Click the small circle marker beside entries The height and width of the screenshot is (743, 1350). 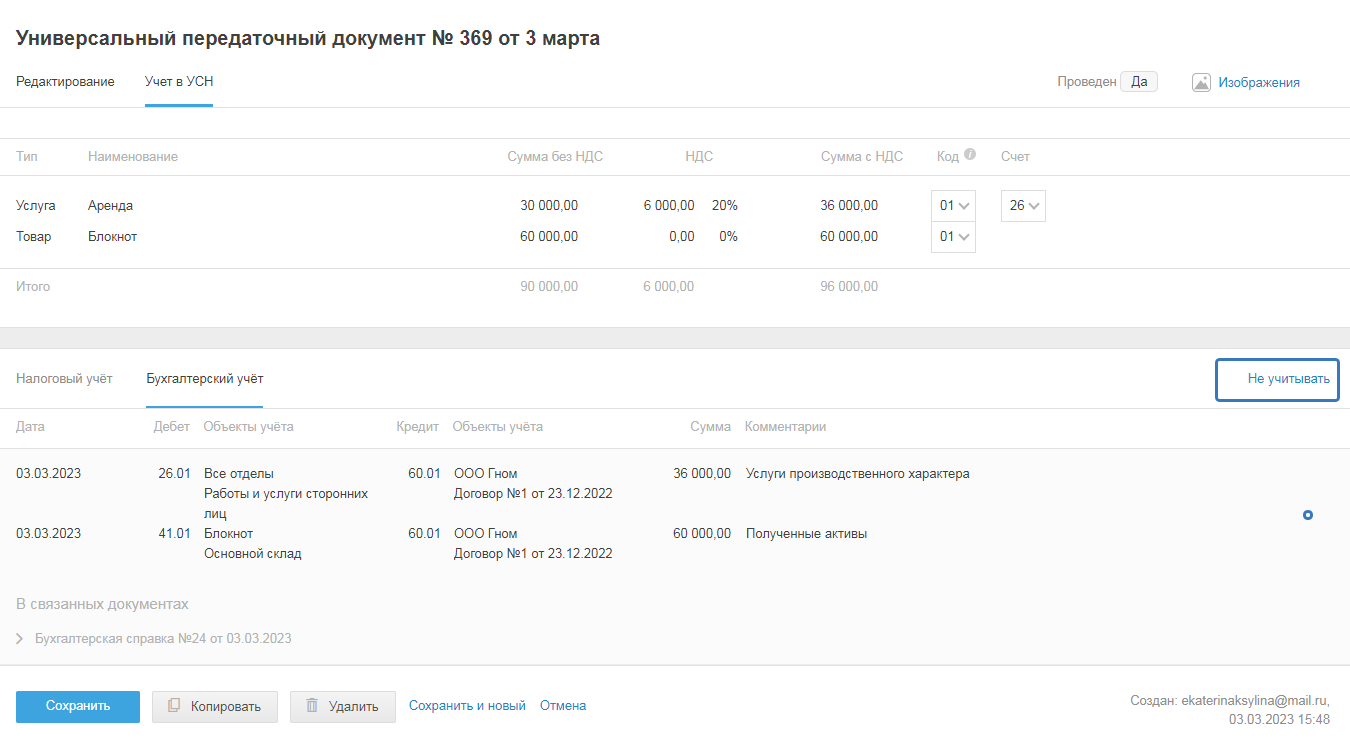1307,515
